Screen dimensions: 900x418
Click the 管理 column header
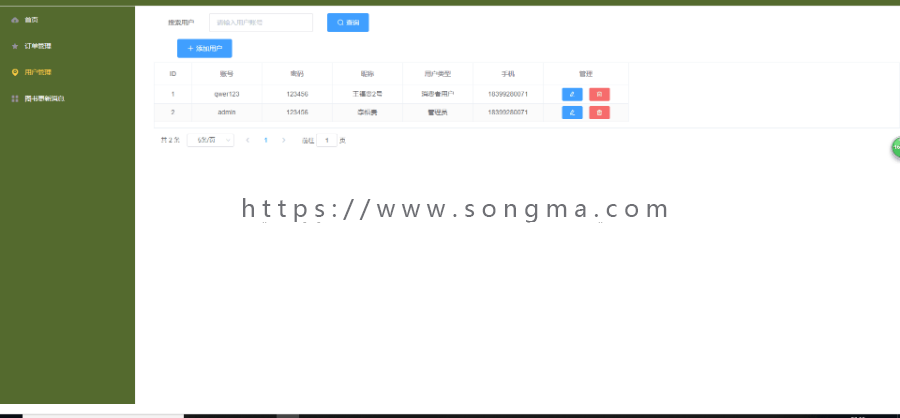[x=585, y=74]
